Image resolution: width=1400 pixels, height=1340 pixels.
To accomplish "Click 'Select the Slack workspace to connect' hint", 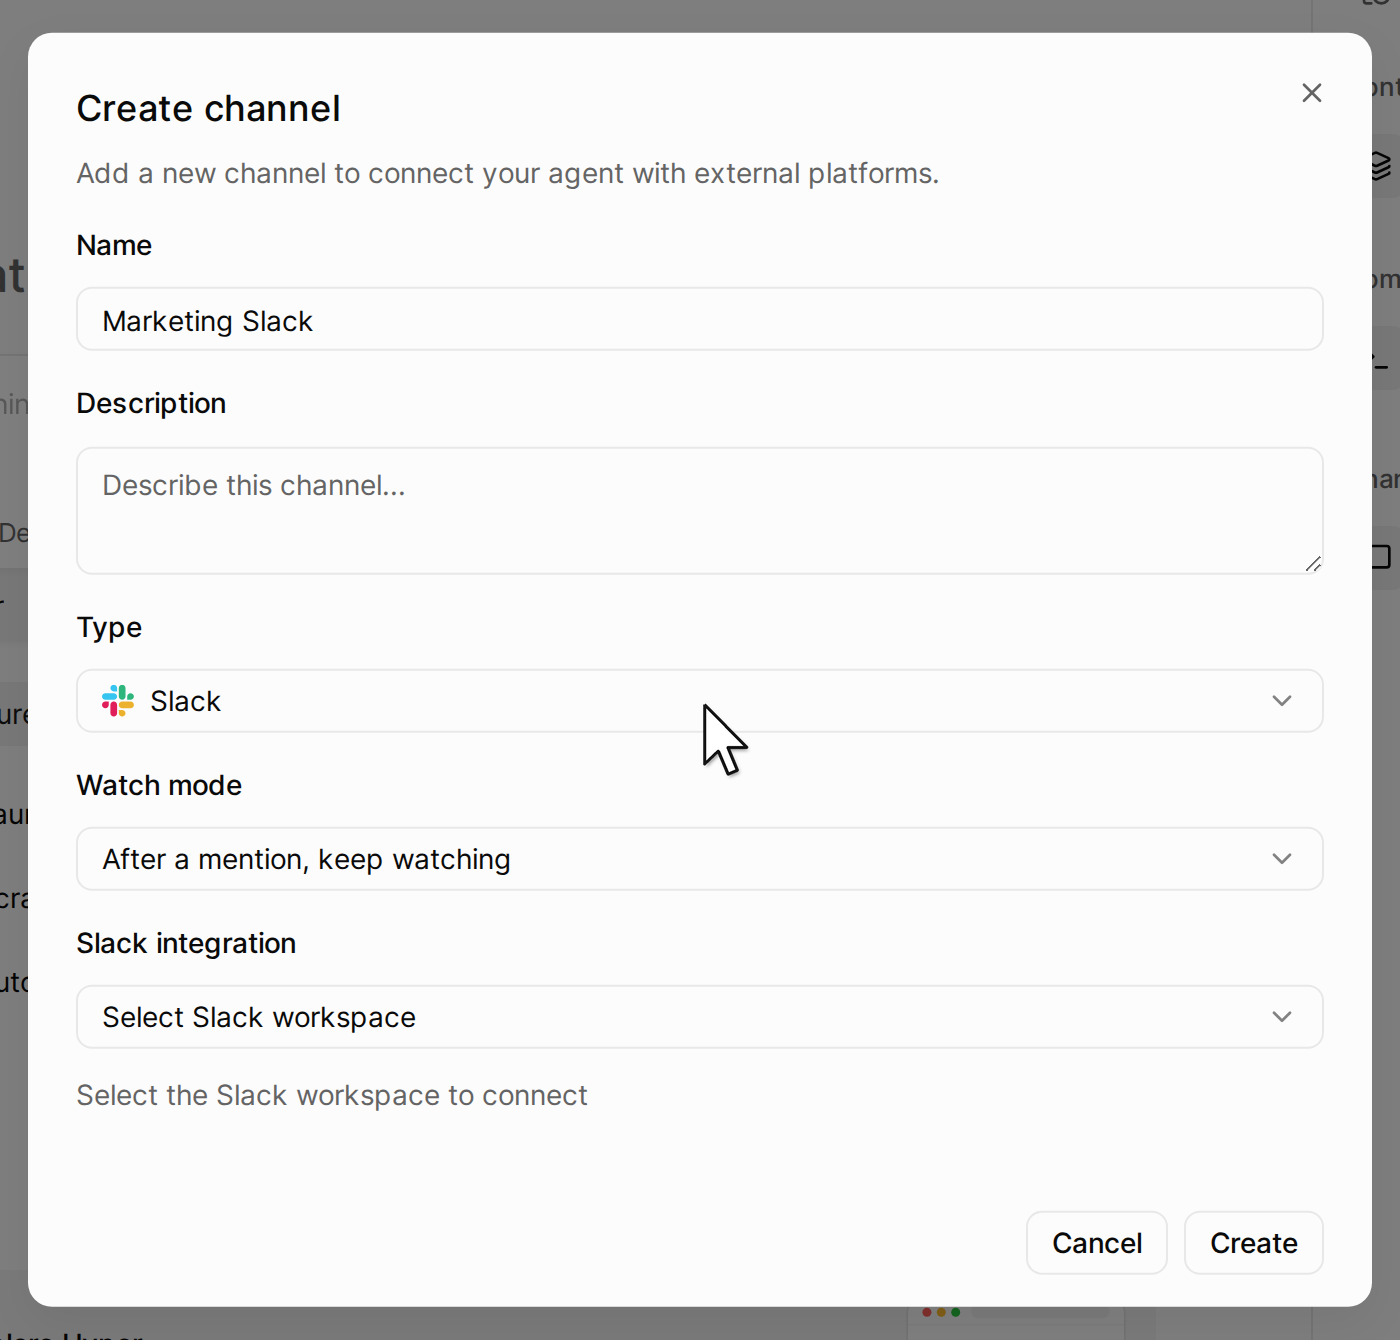I will [x=332, y=1095].
